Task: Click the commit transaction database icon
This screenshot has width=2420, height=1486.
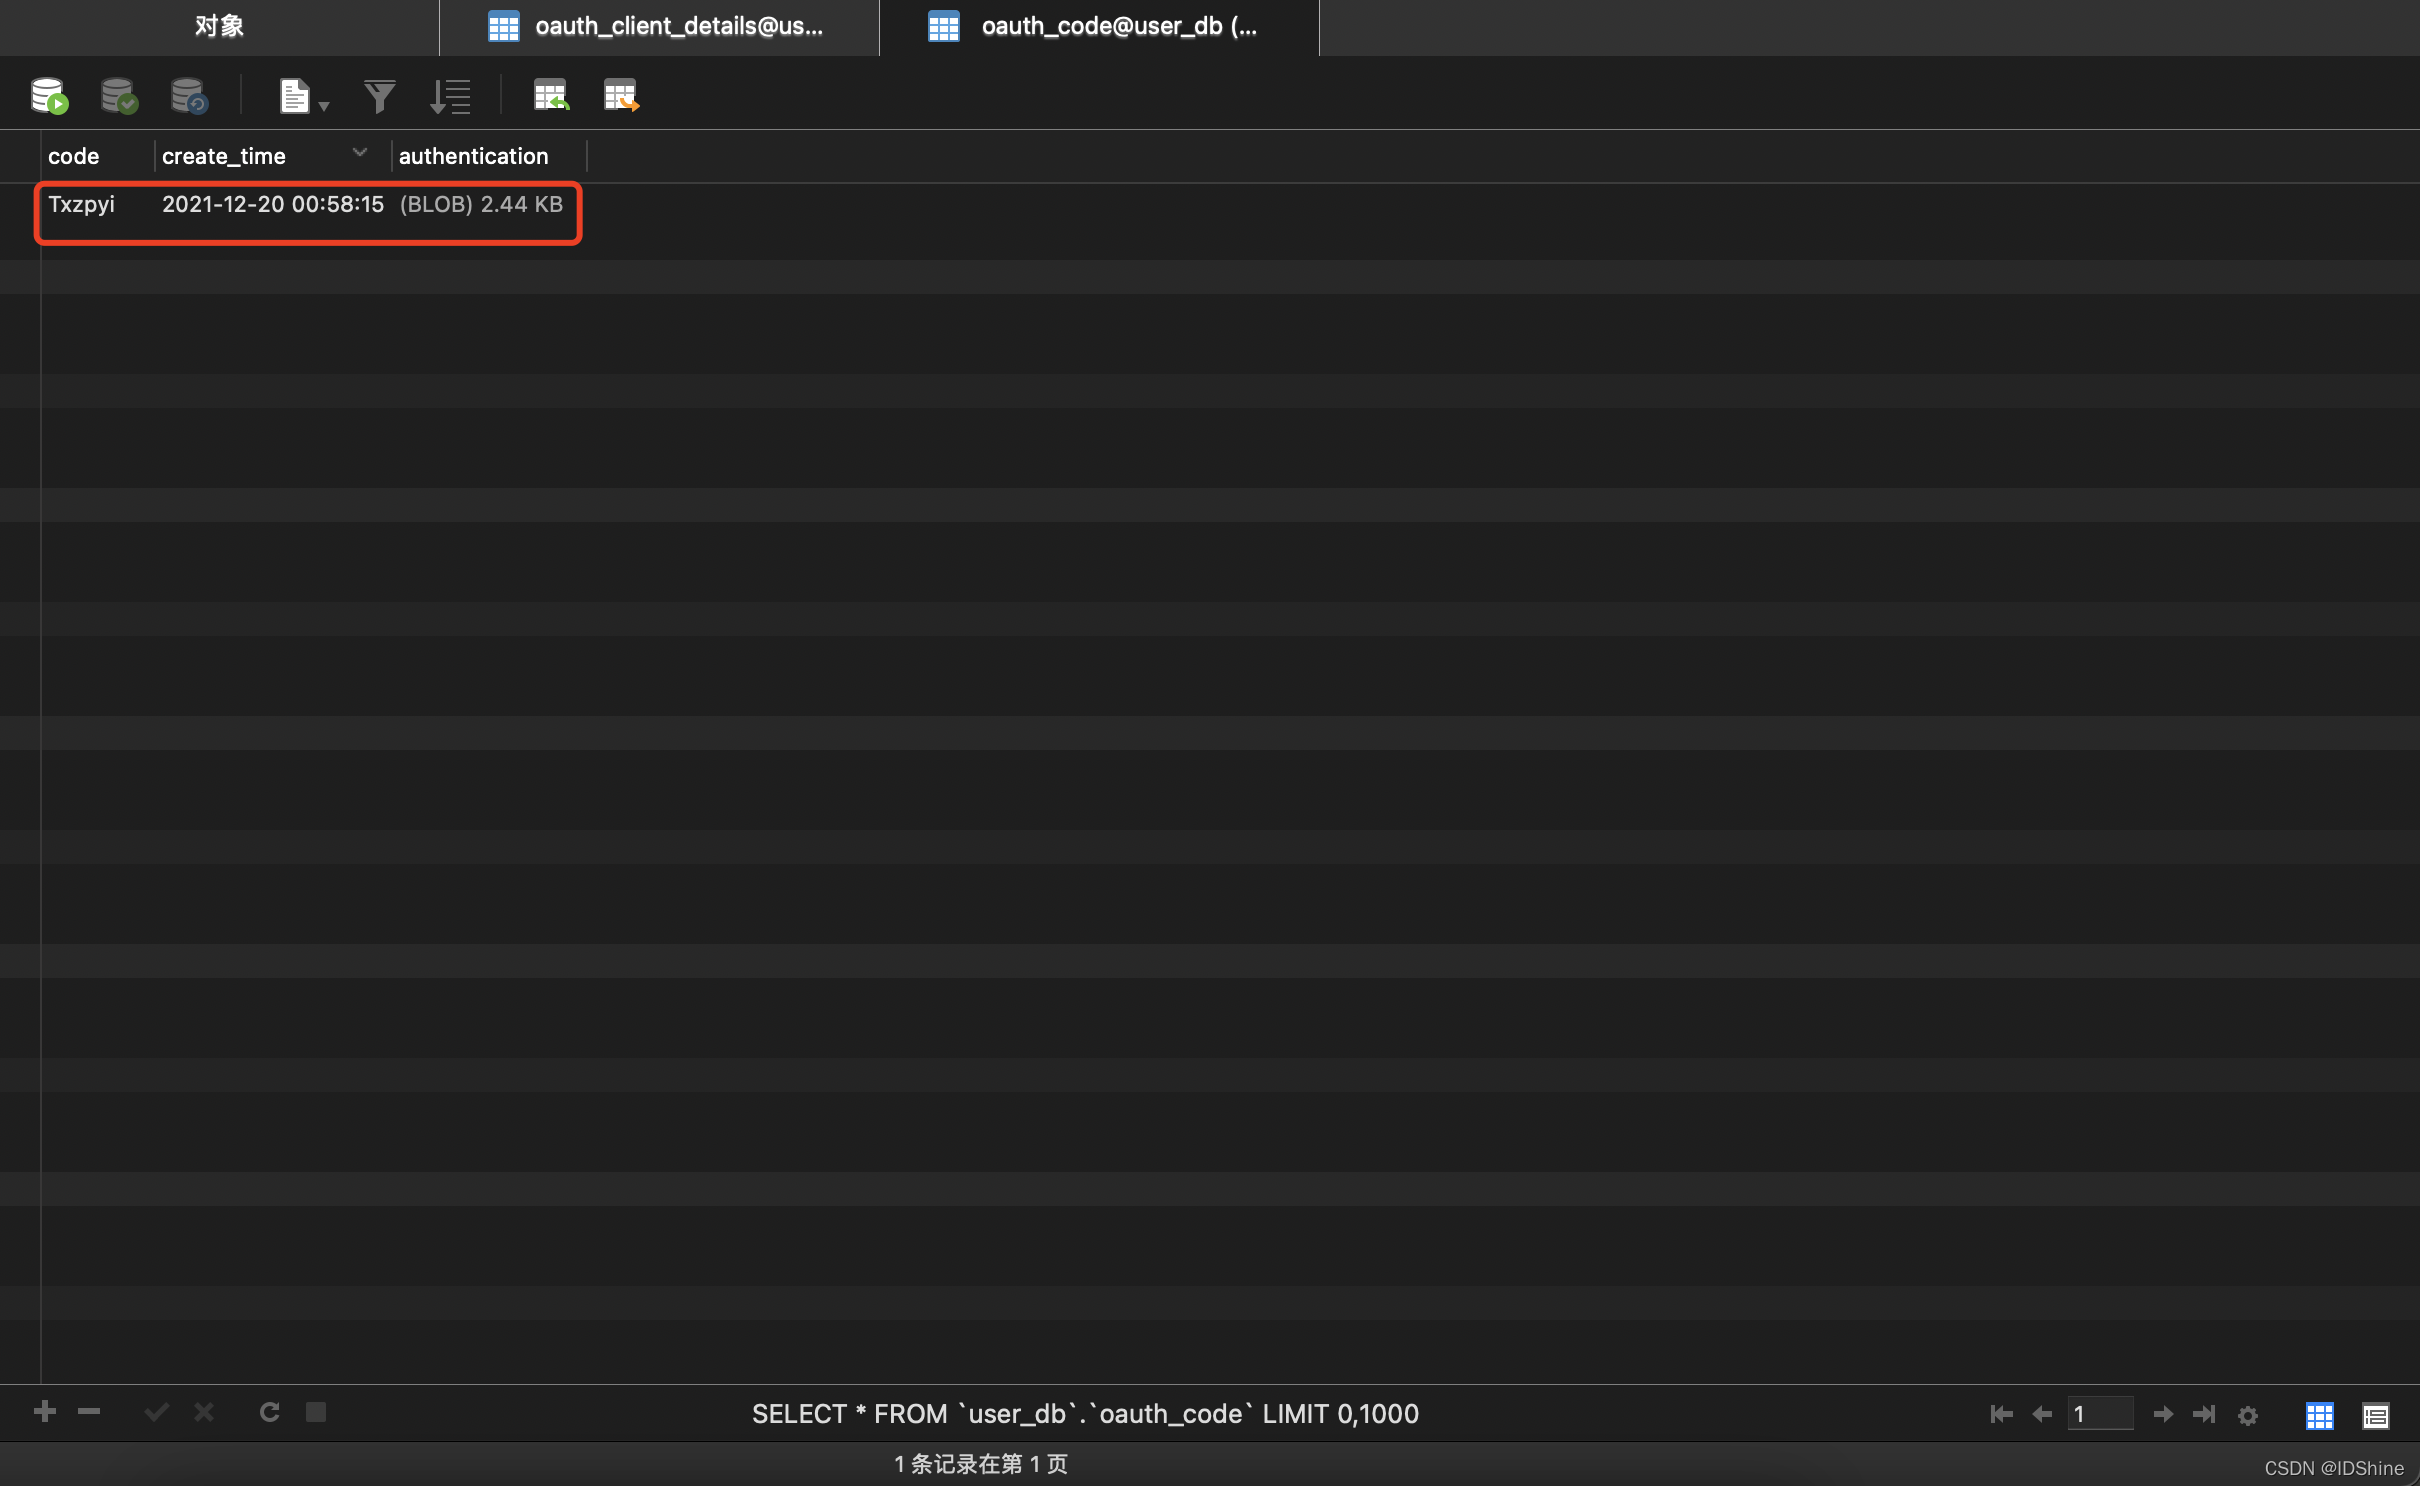Action: coord(119,96)
